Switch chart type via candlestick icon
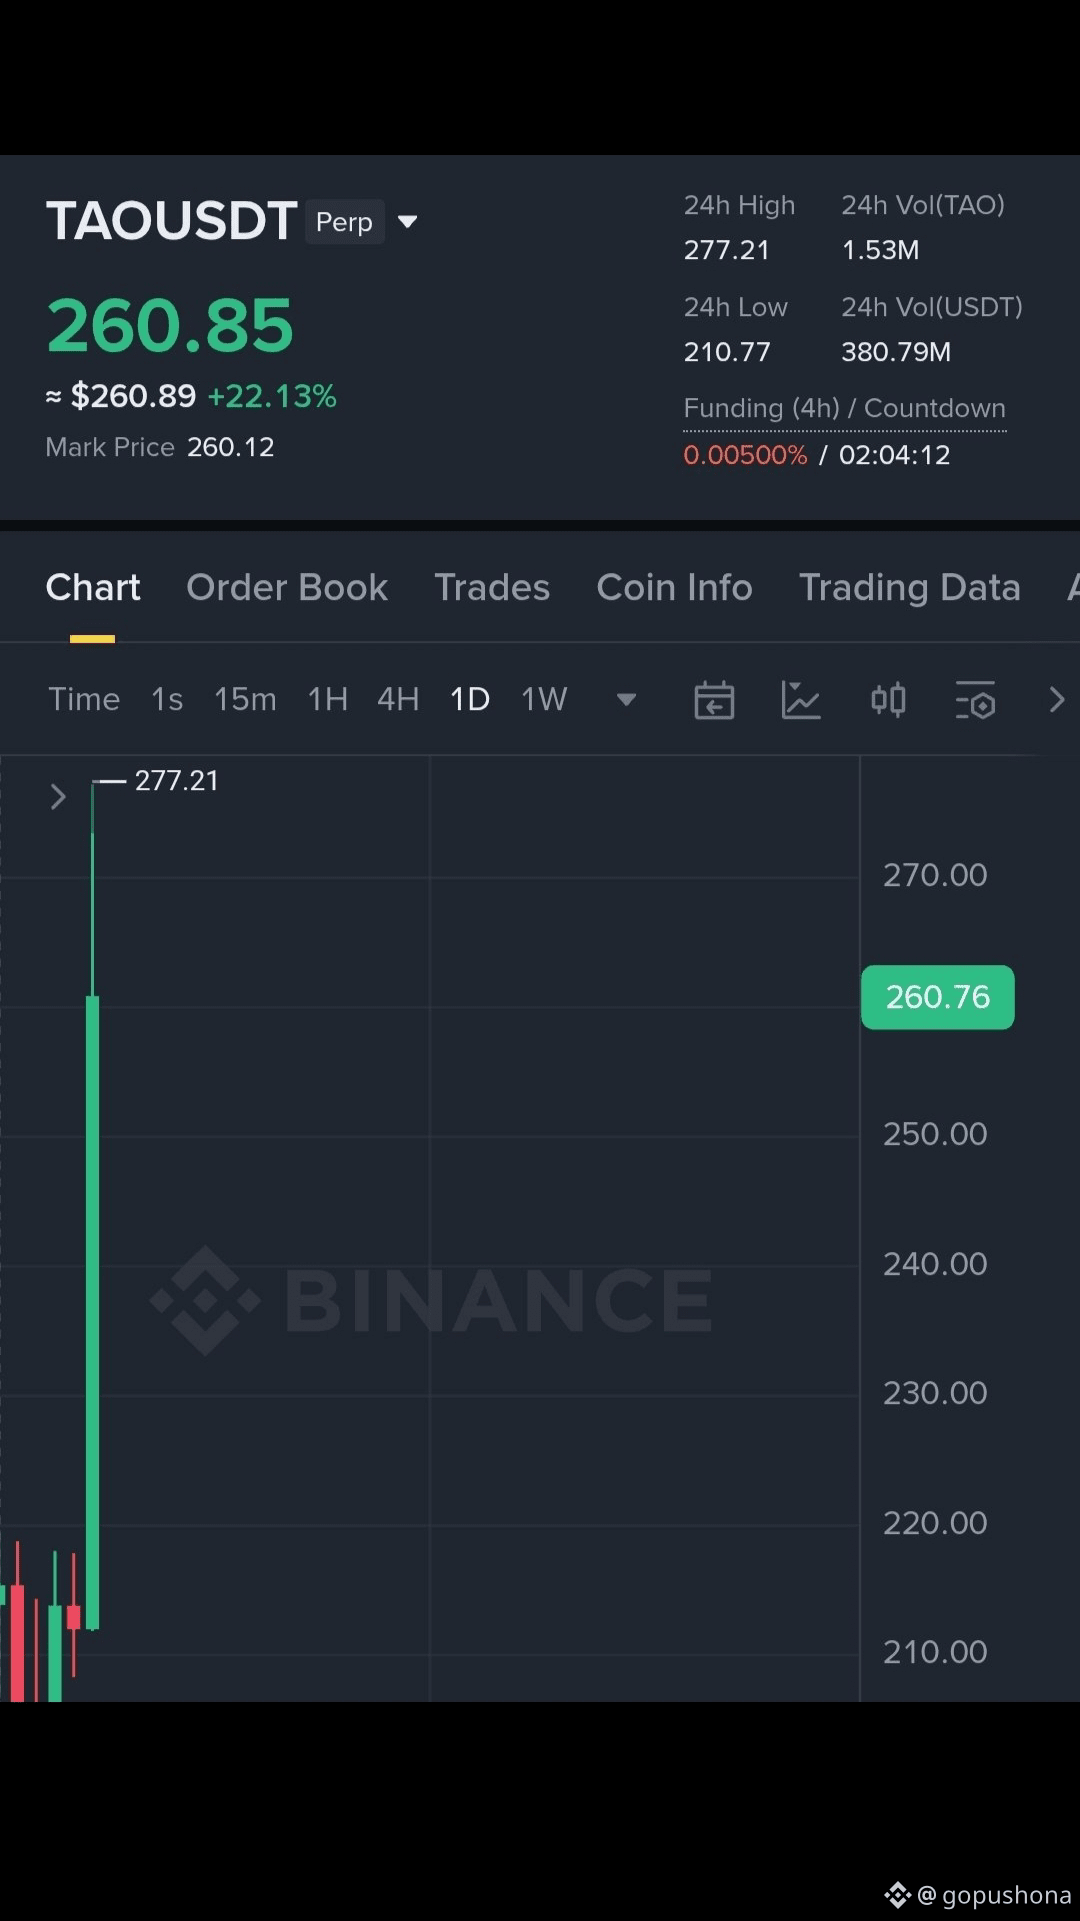 888,700
